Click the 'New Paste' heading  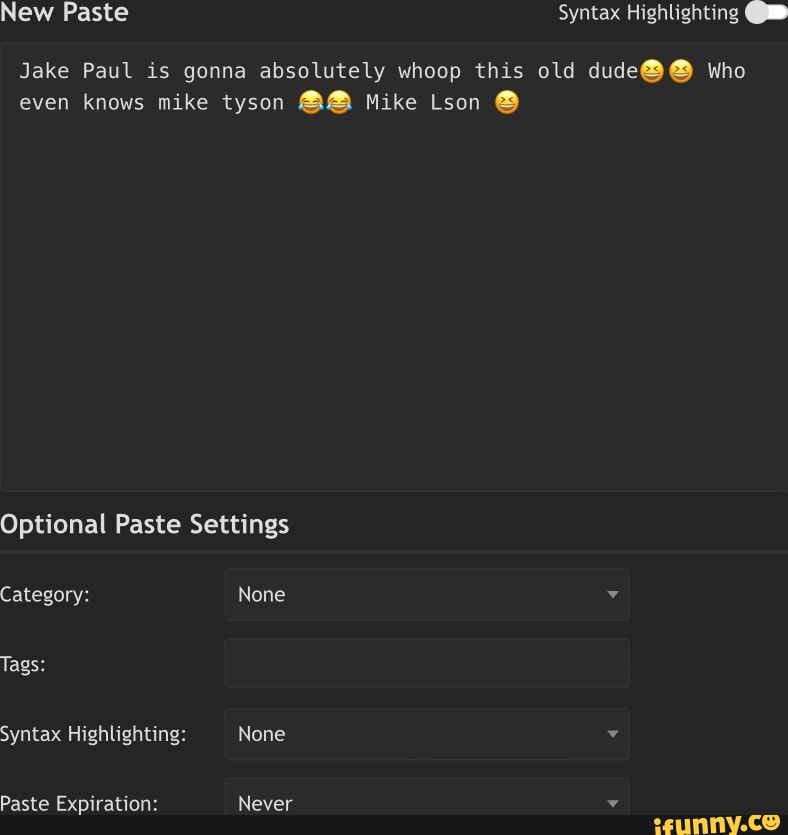[x=64, y=13]
